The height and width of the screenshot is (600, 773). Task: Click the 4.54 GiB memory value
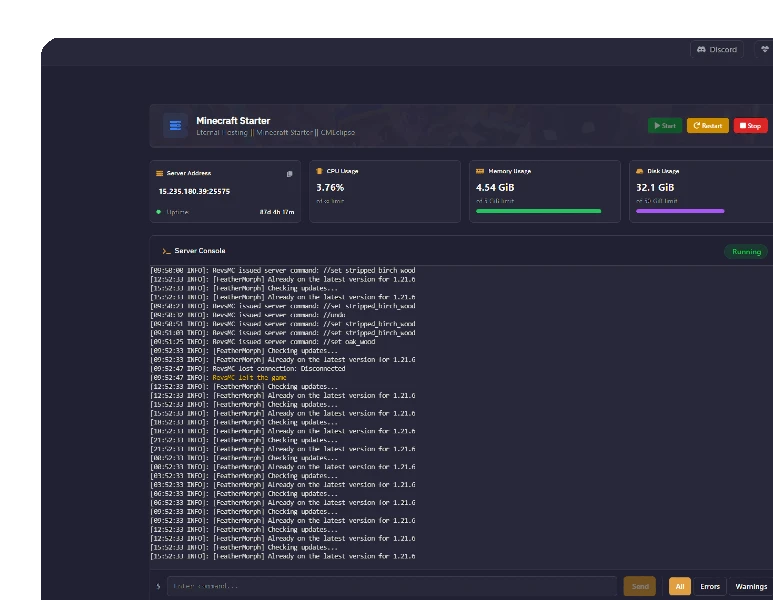tap(495, 187)
